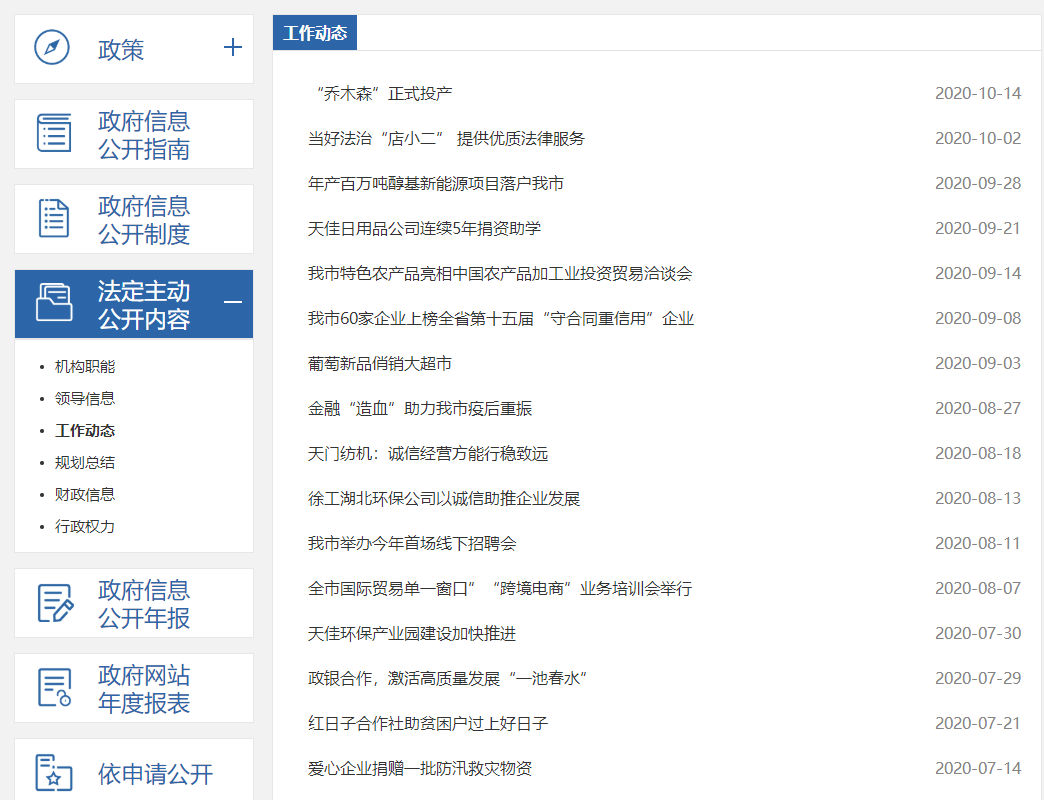The height and width of the screenshot is (800, 1044).
Task: Click the 政府网站年度报表 menu title
Action: click(x=144, y=689)
